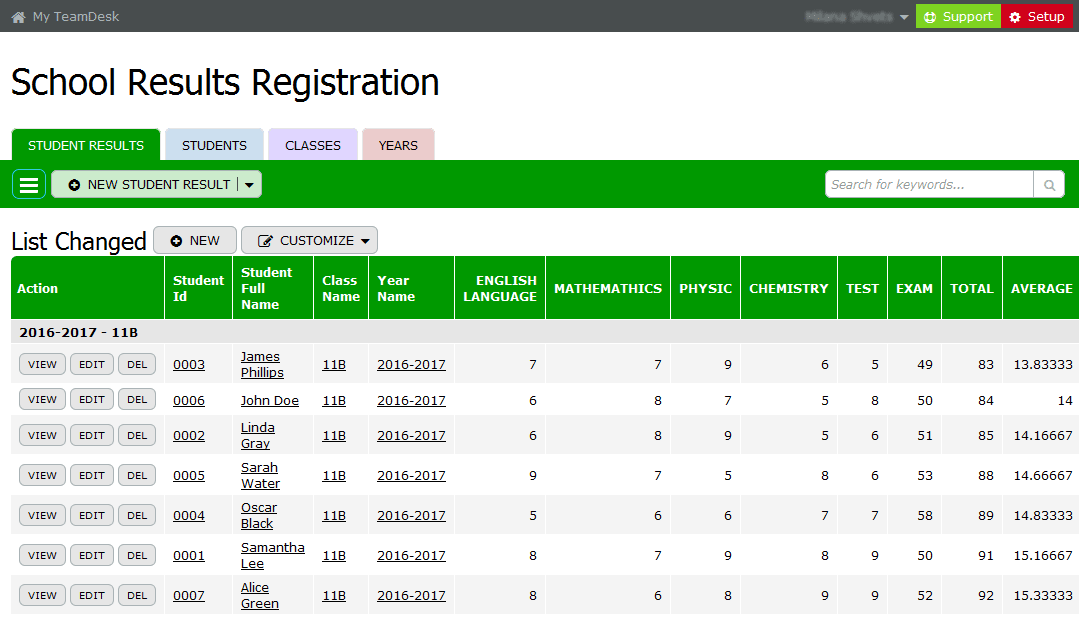Click into the keyword search field
This screenshot has height=620, width=1079.
(x=929, y=185)
